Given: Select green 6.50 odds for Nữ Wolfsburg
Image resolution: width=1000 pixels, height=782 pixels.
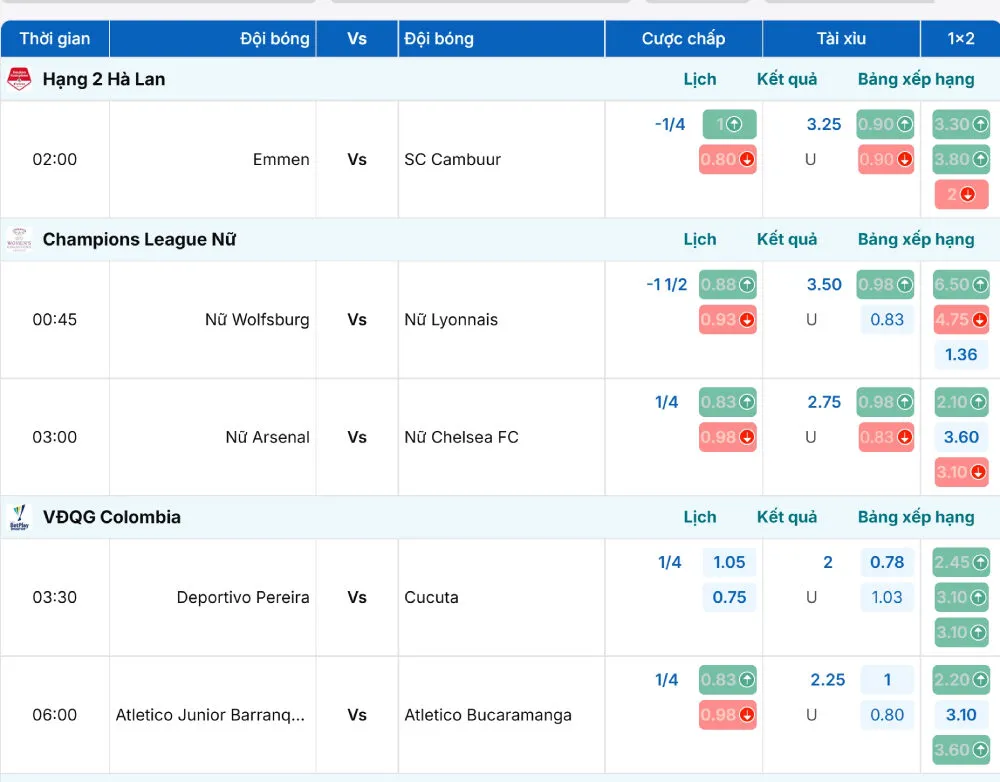Looking at the screenshot, I should pos(961,284).
